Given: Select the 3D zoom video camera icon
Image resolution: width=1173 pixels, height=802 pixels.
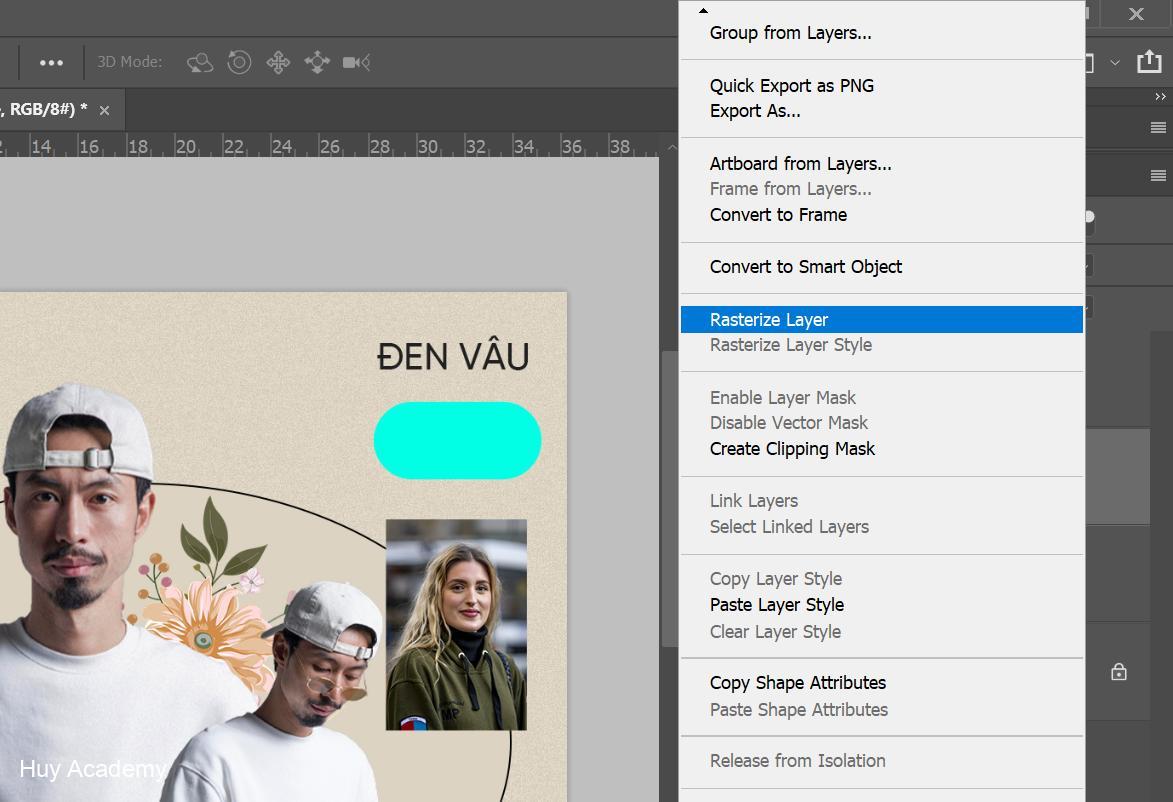Looking at the screenshot, I should pyautogui.click(x=357, y=62).
